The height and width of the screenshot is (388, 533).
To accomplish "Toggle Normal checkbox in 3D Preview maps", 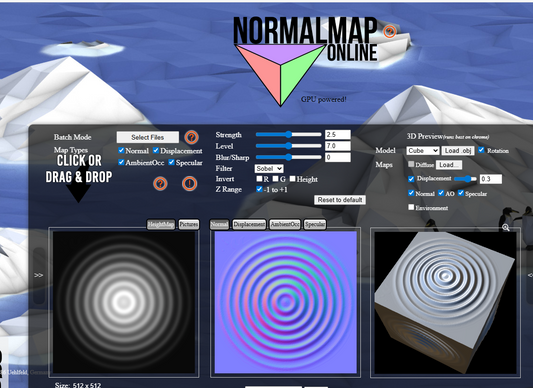I will point(411,193).
